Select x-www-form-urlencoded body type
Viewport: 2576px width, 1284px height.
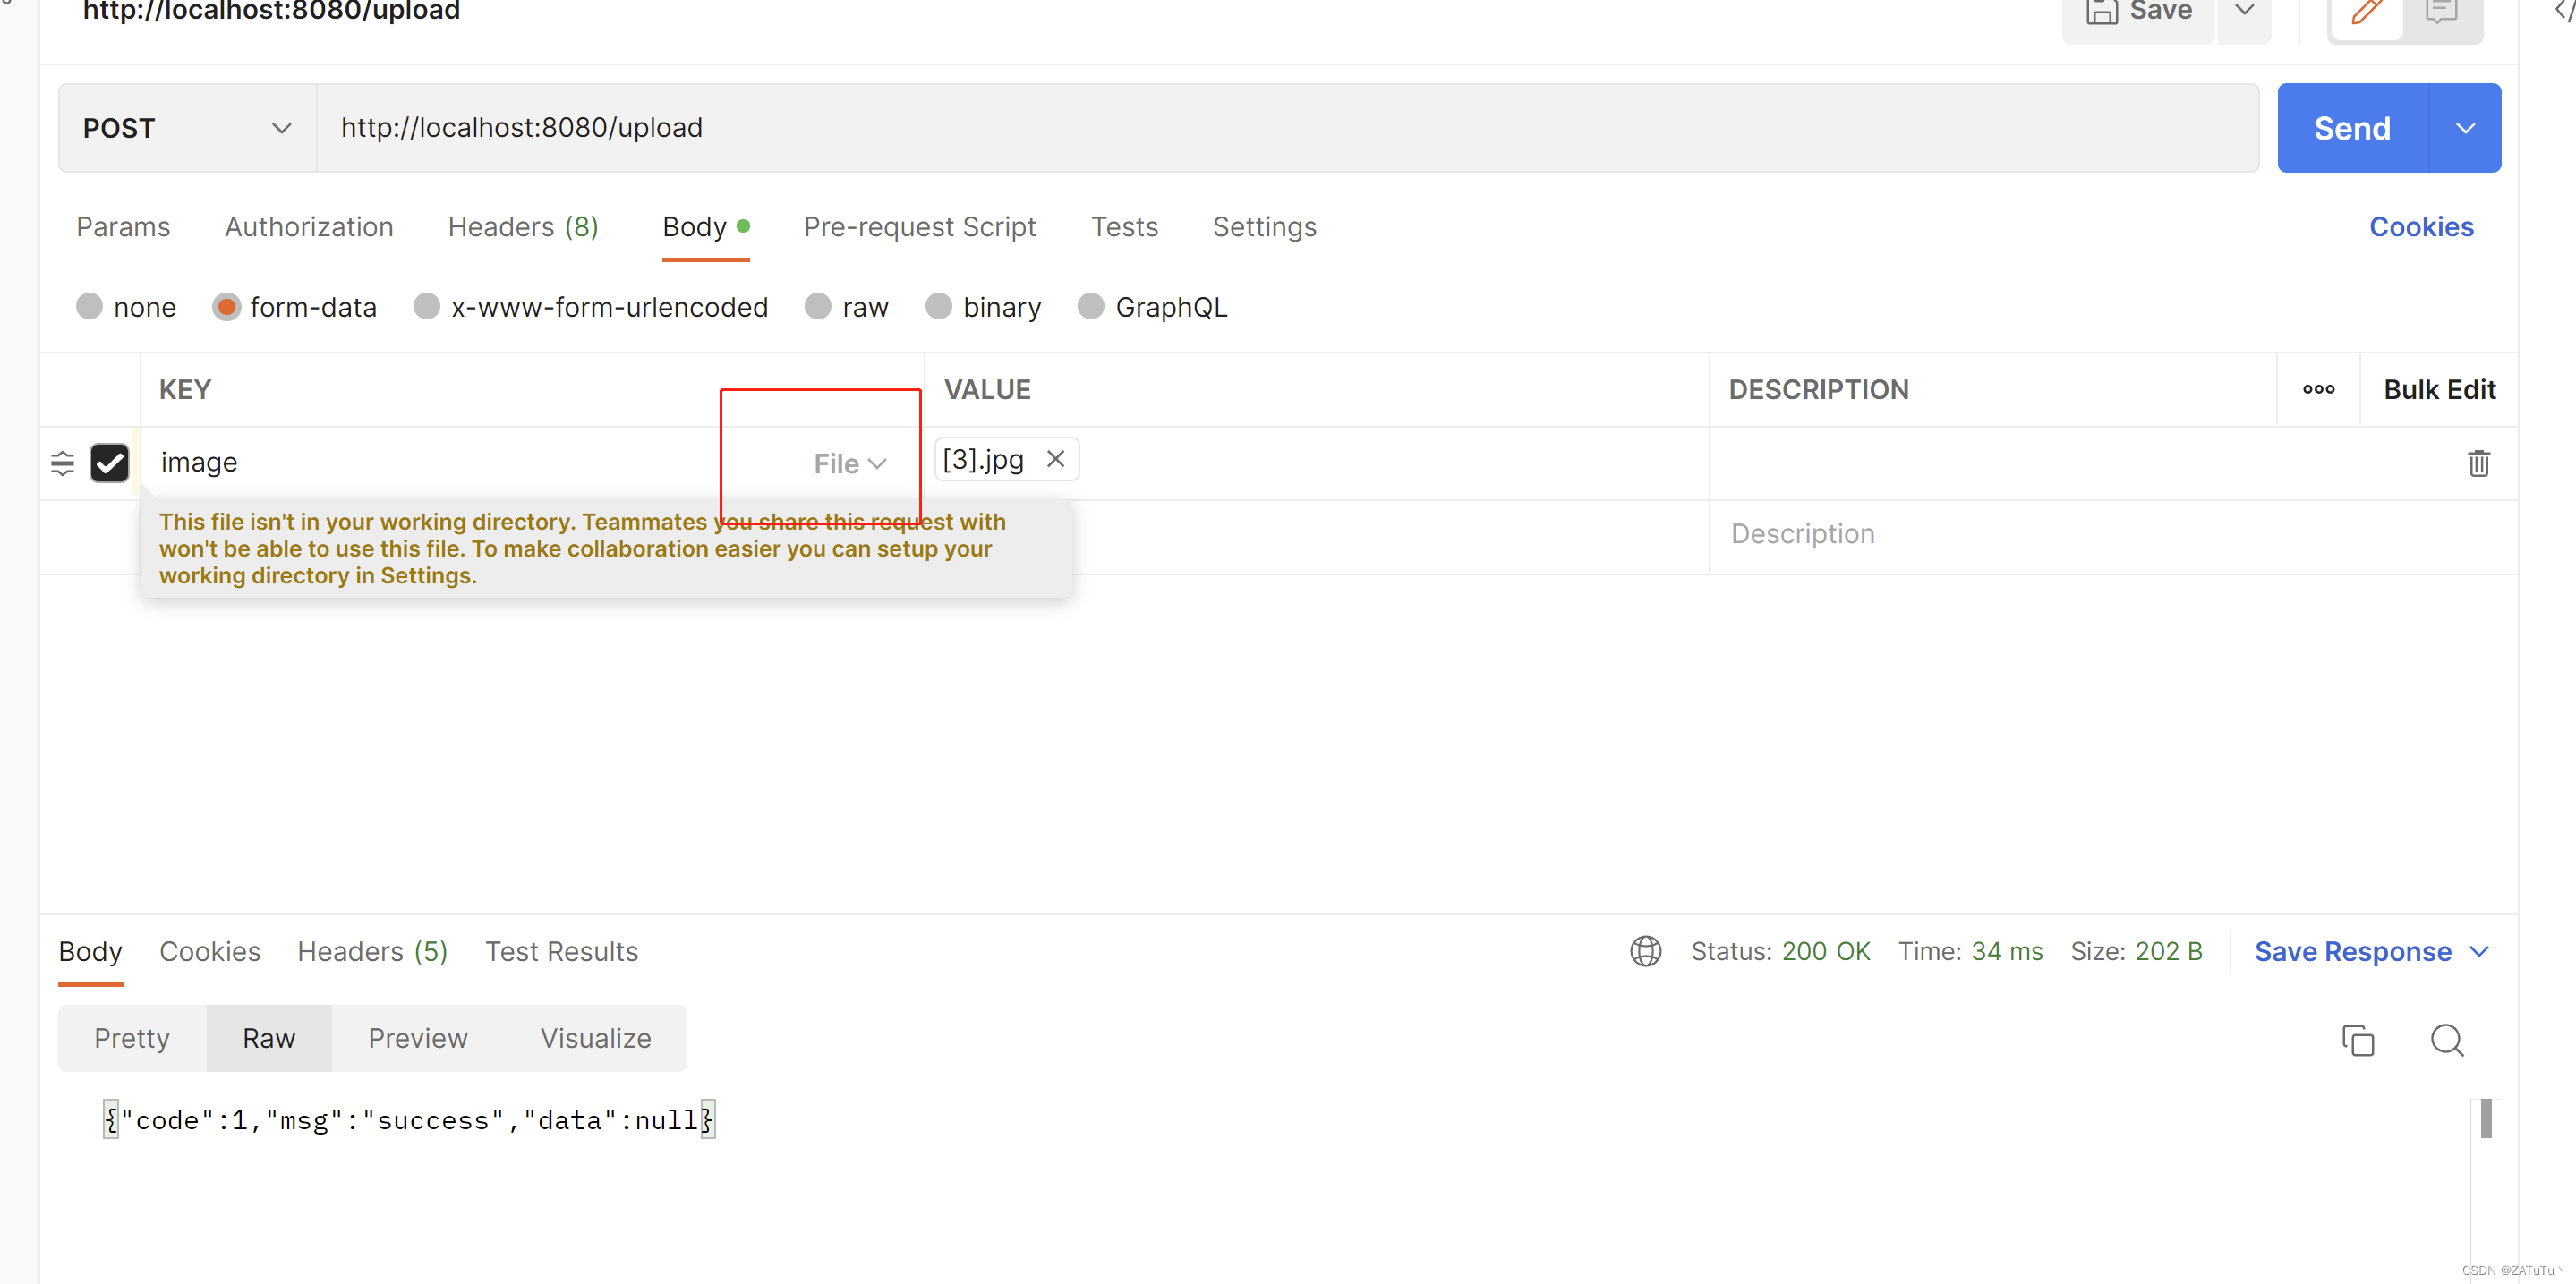(591, 307)
